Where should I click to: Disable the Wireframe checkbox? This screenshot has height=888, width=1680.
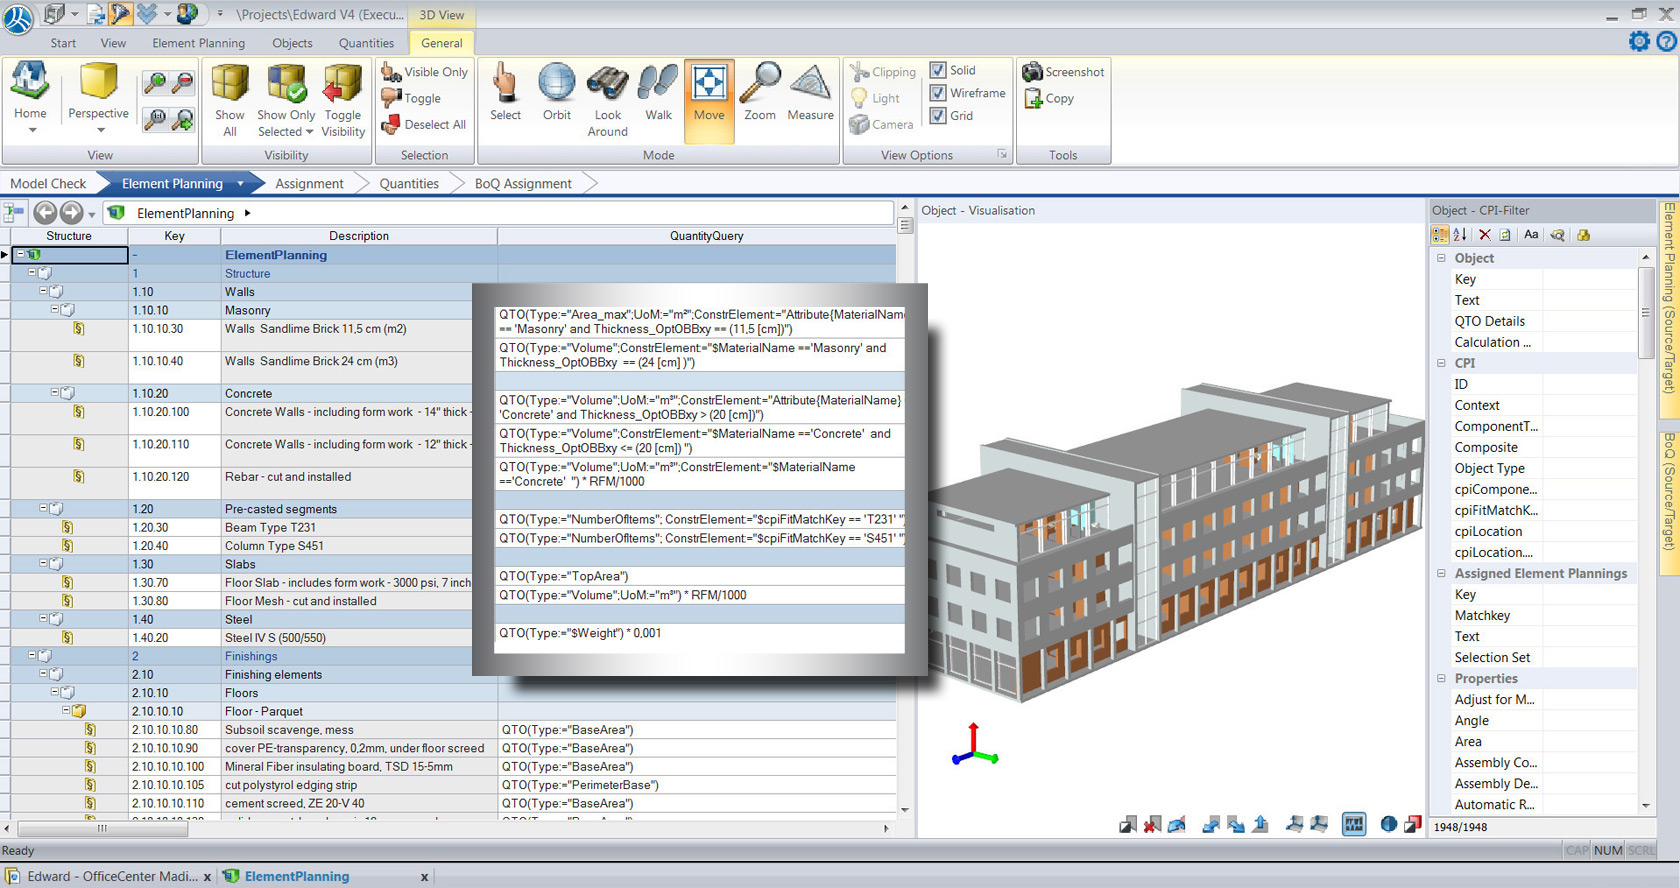tap(938, 93)
